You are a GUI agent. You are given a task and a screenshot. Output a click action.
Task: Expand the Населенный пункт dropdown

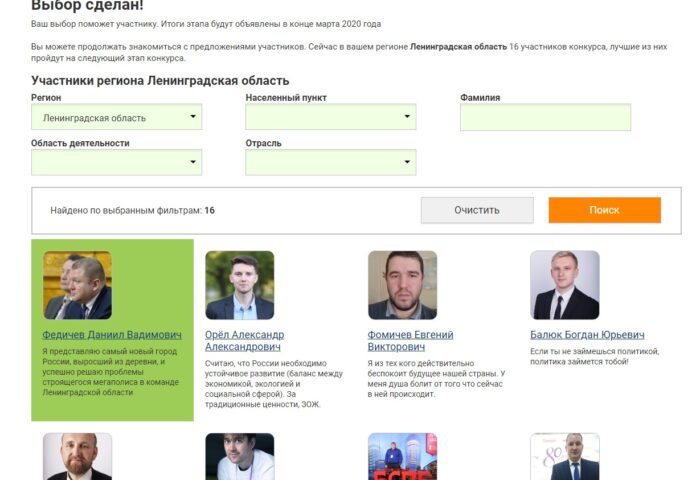[331, 117]
